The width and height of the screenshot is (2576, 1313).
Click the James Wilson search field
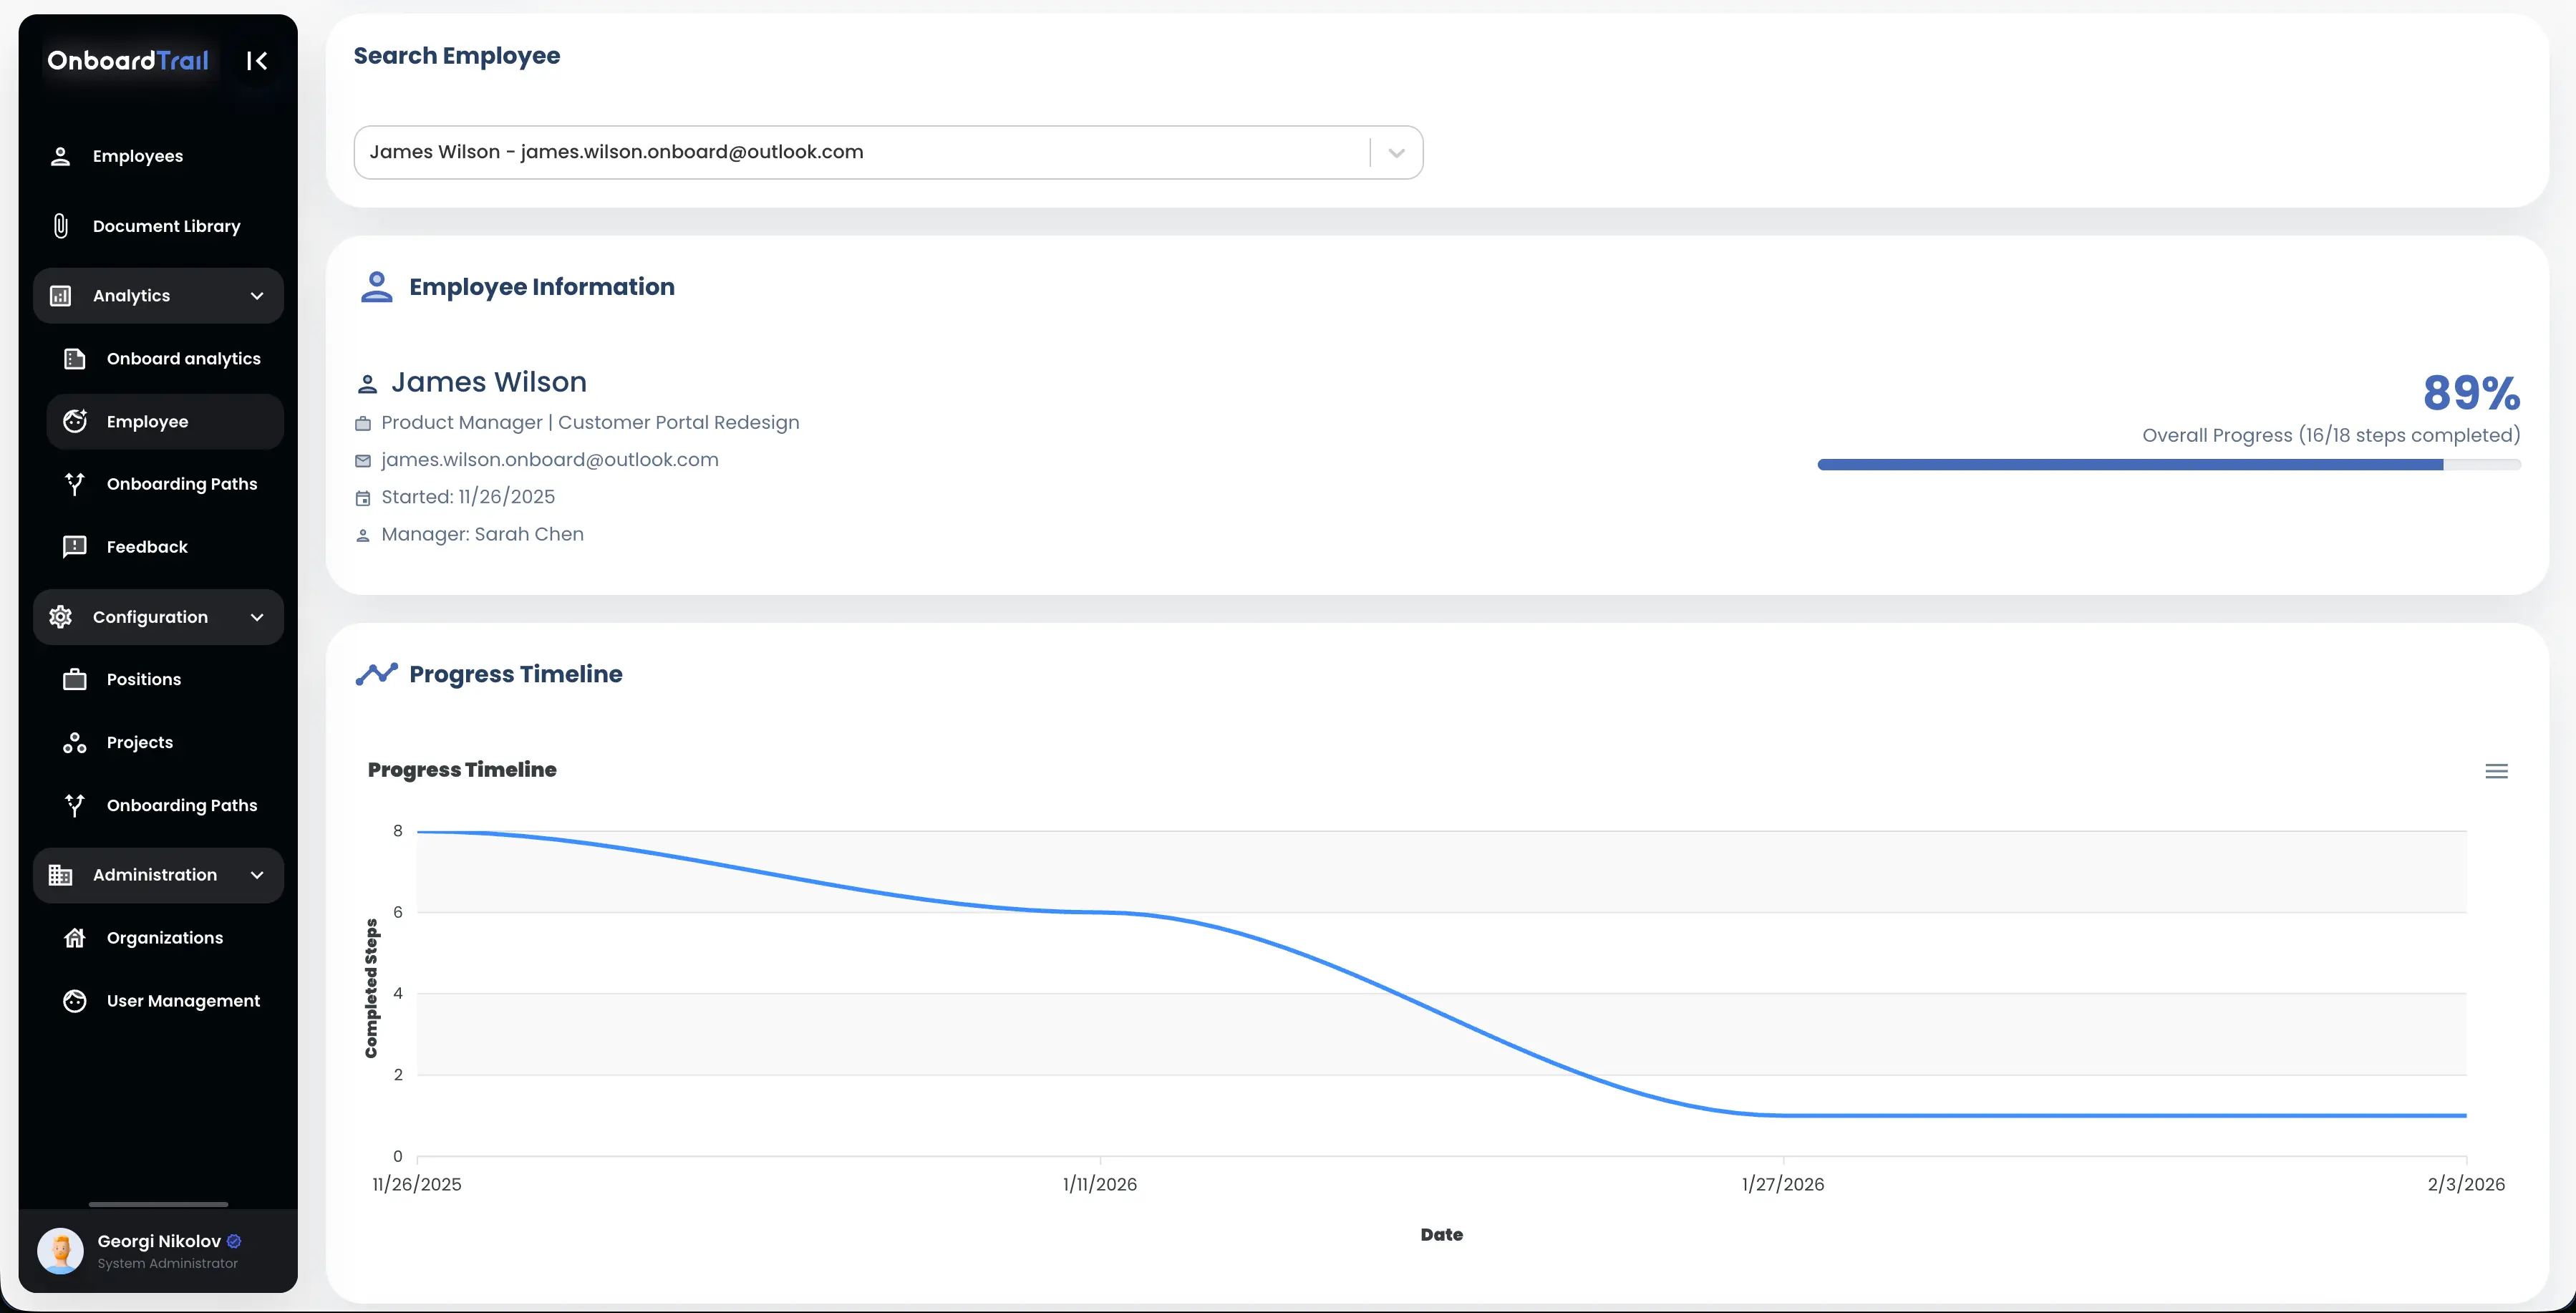[860, 153]
